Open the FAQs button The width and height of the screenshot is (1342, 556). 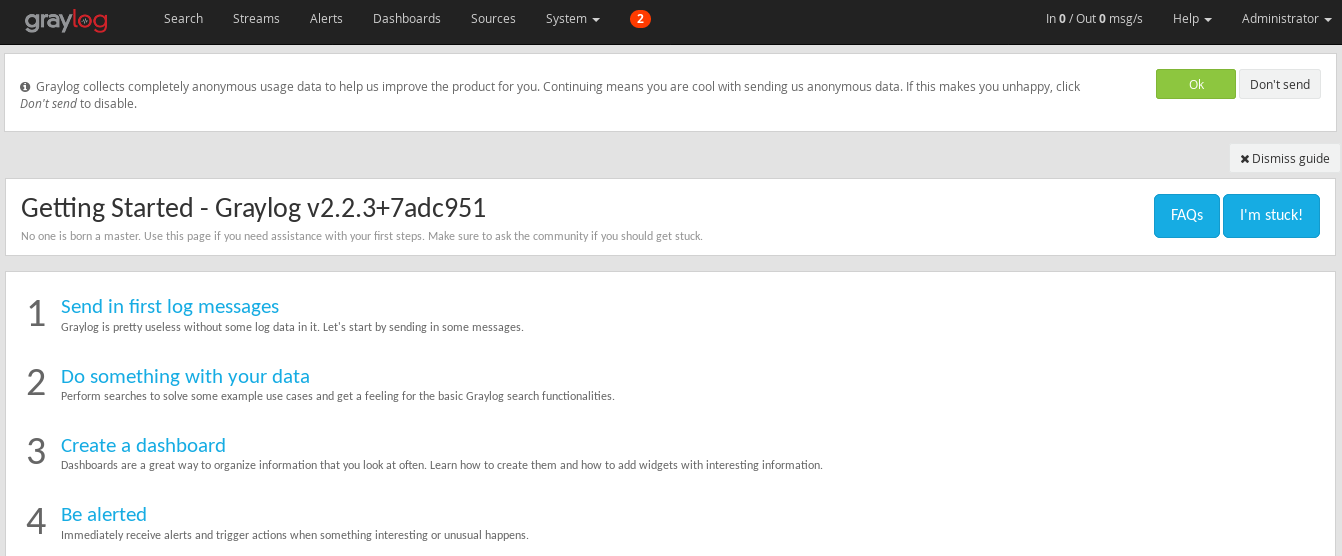[1187, 216]
